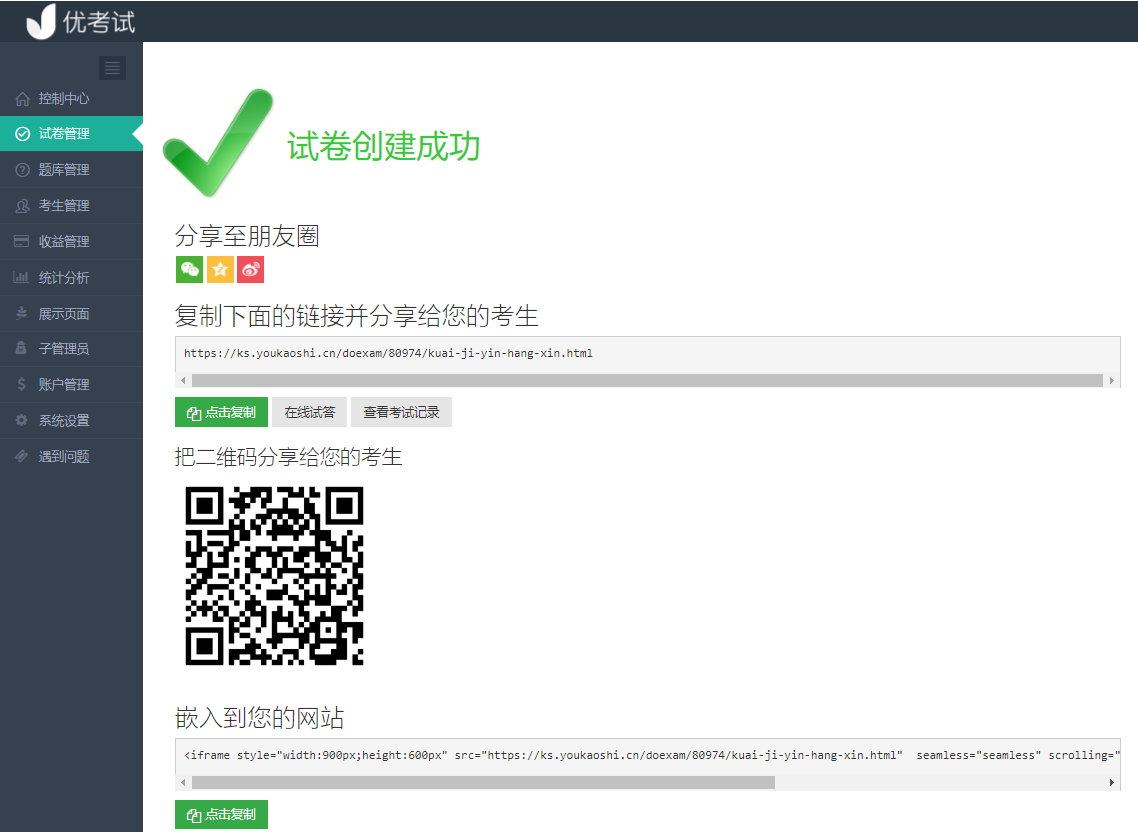Image resolution: width=1138 pixels, height=832 pixels.
Task: Open 考生管理 menu item
Action: tap(71, 206)
